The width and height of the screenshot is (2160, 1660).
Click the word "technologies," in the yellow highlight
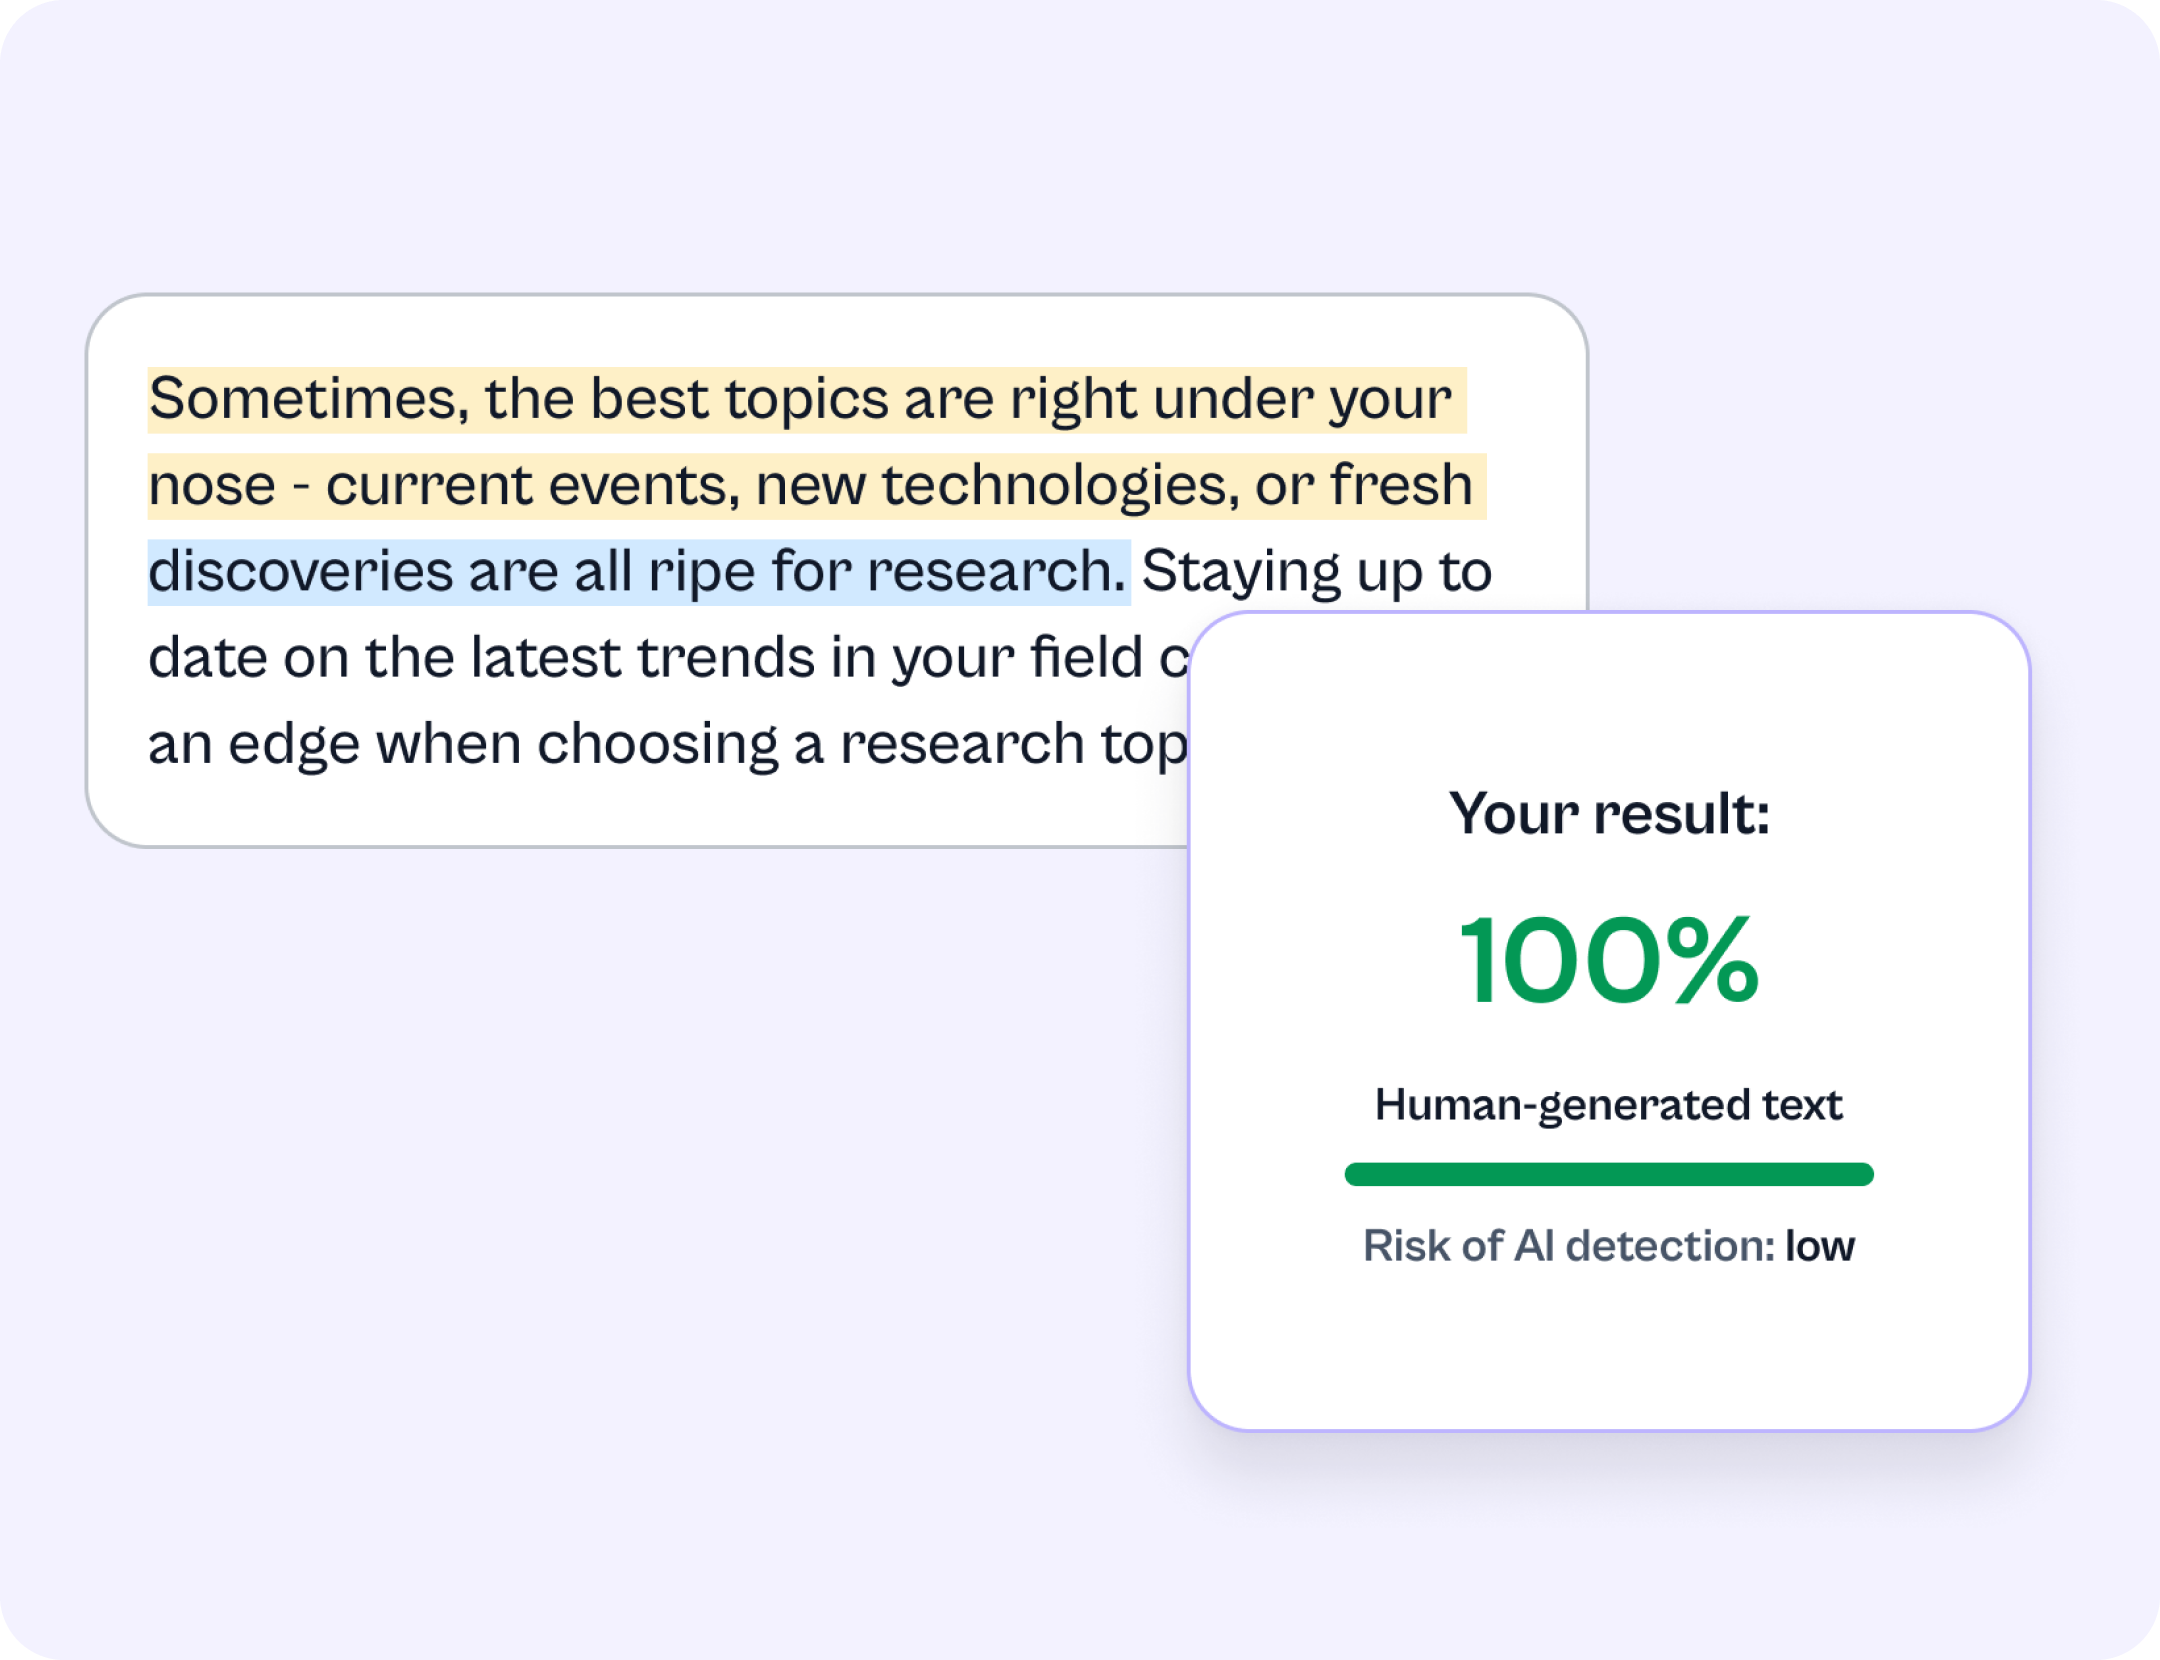tap(1060, 486)
